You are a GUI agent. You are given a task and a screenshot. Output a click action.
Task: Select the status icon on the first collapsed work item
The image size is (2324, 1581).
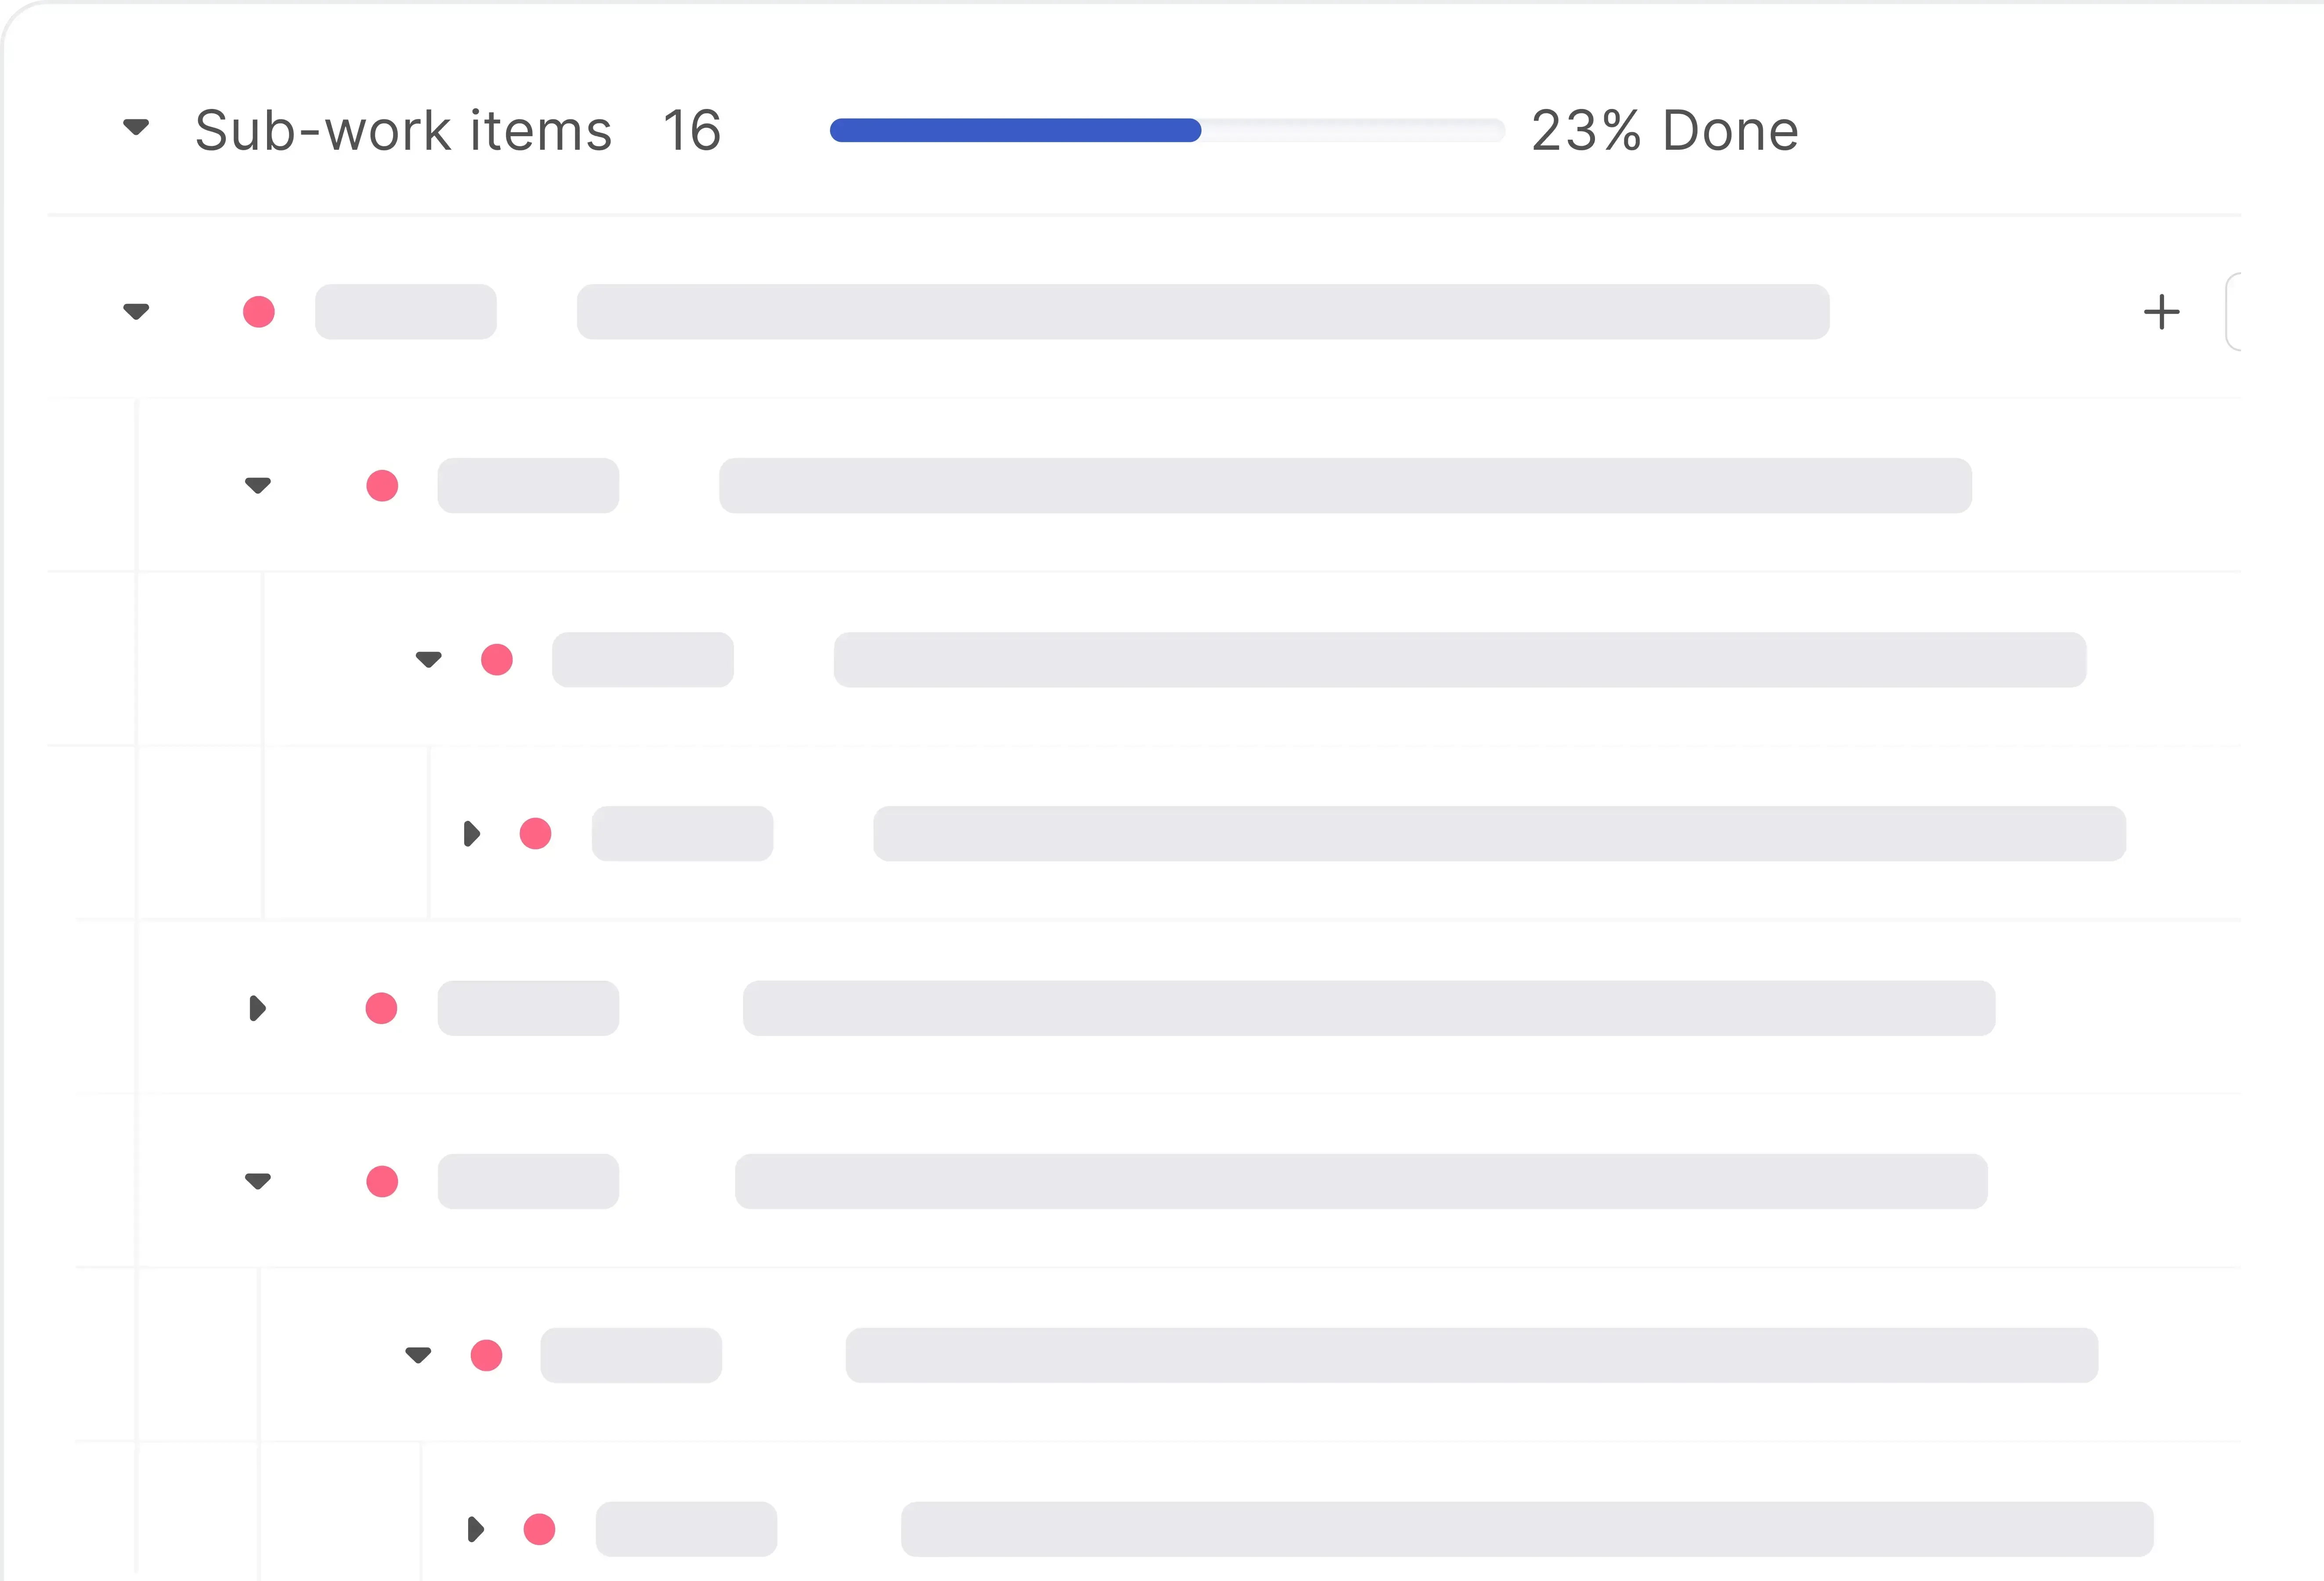pyautogui.click(x=381, y=1008)
